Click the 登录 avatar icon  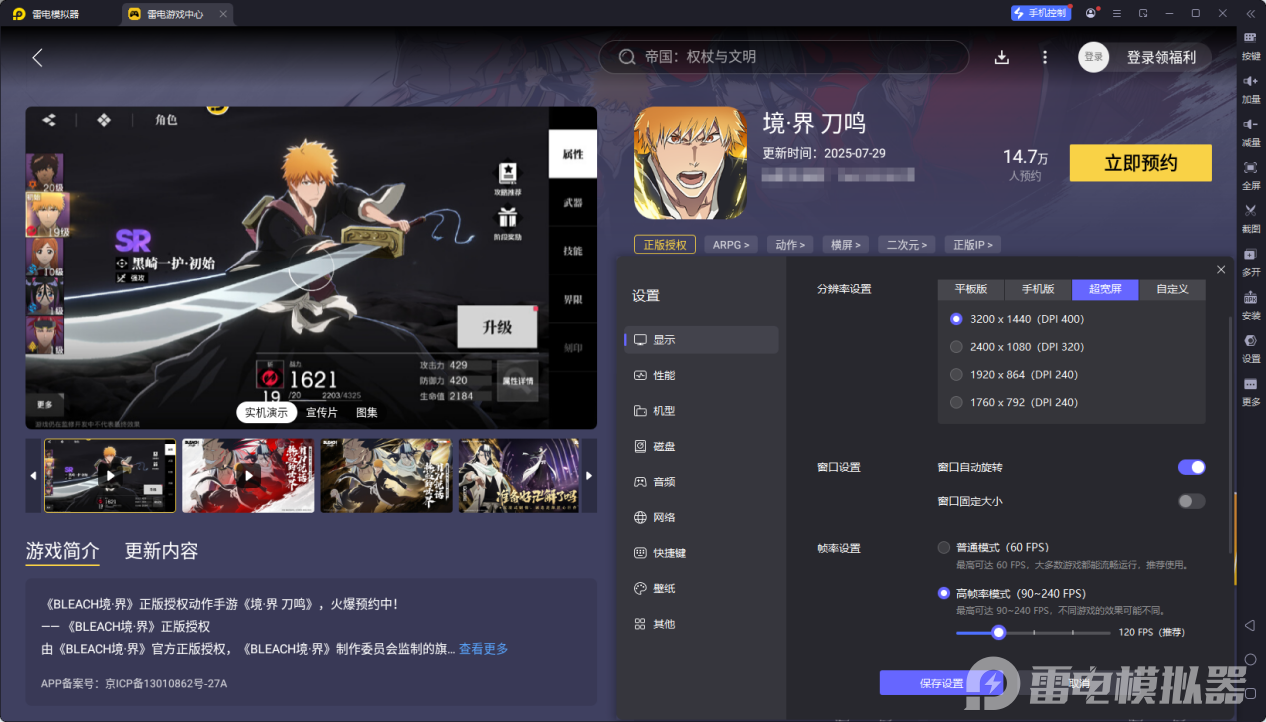tap(1094, 57)
